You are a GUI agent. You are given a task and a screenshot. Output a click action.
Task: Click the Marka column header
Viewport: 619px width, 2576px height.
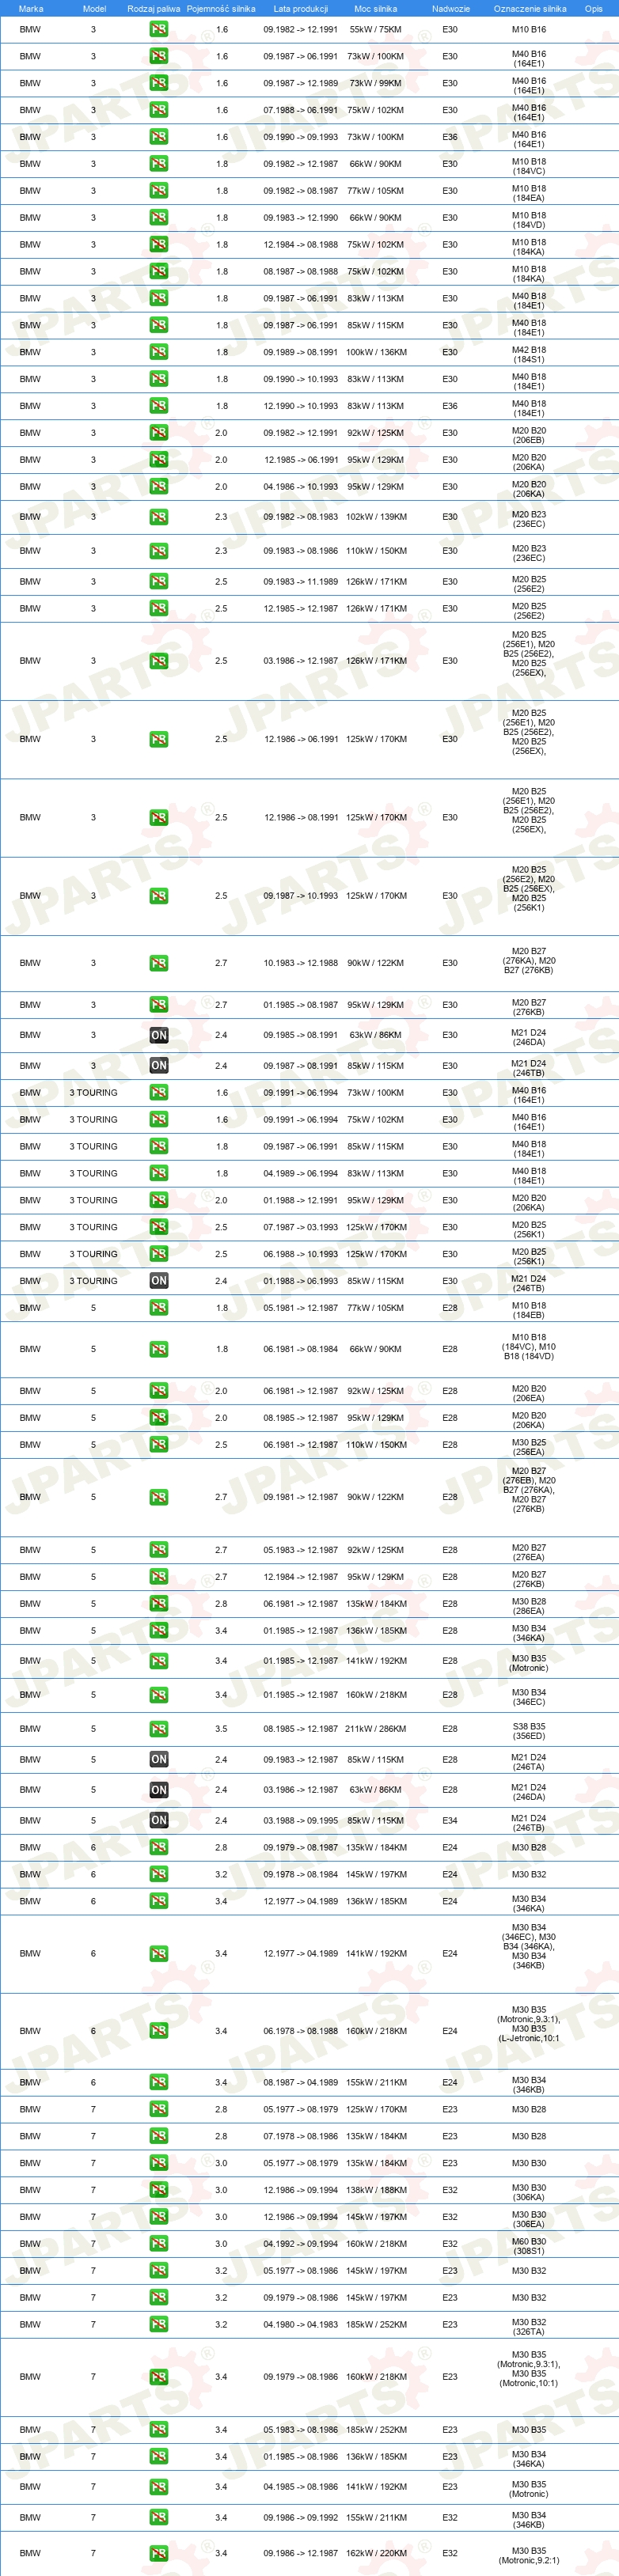point(31,9)
